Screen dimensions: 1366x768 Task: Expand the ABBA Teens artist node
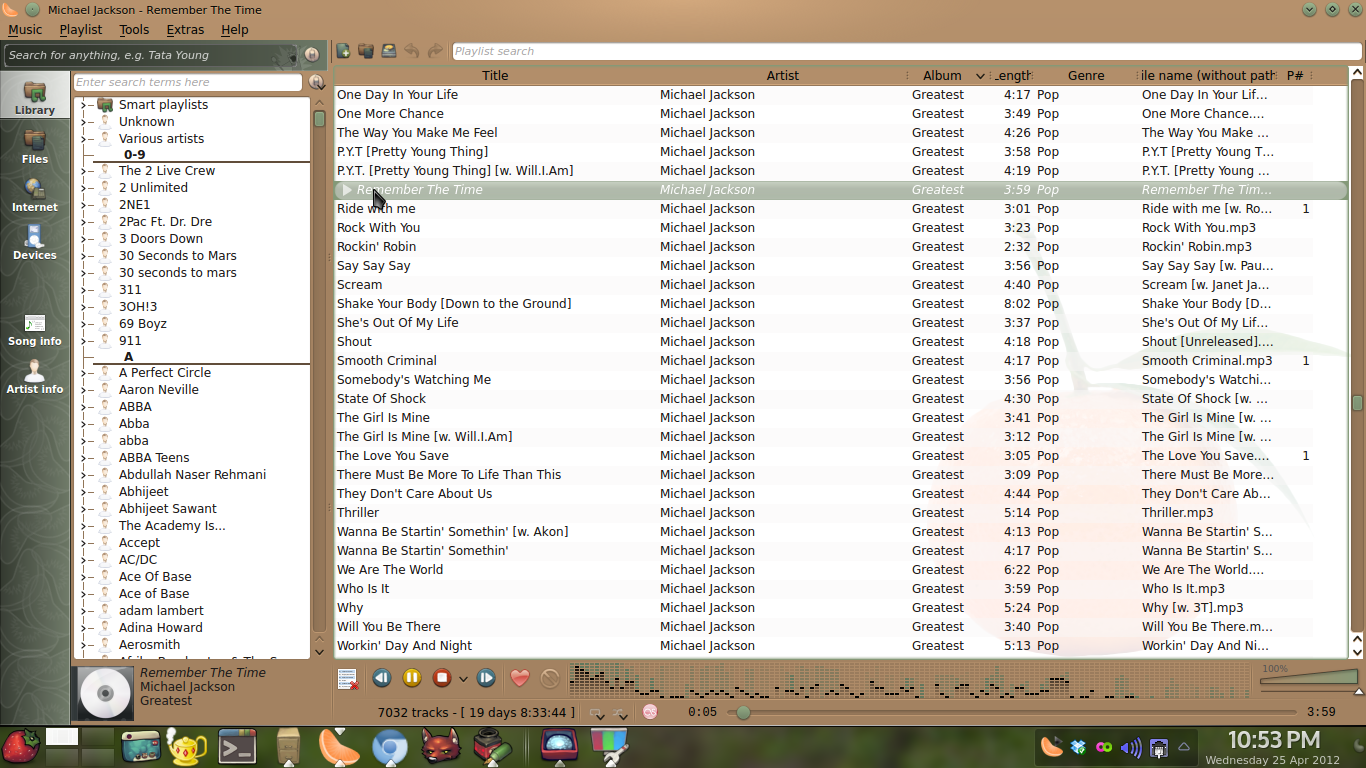click(x=83, y=458)
